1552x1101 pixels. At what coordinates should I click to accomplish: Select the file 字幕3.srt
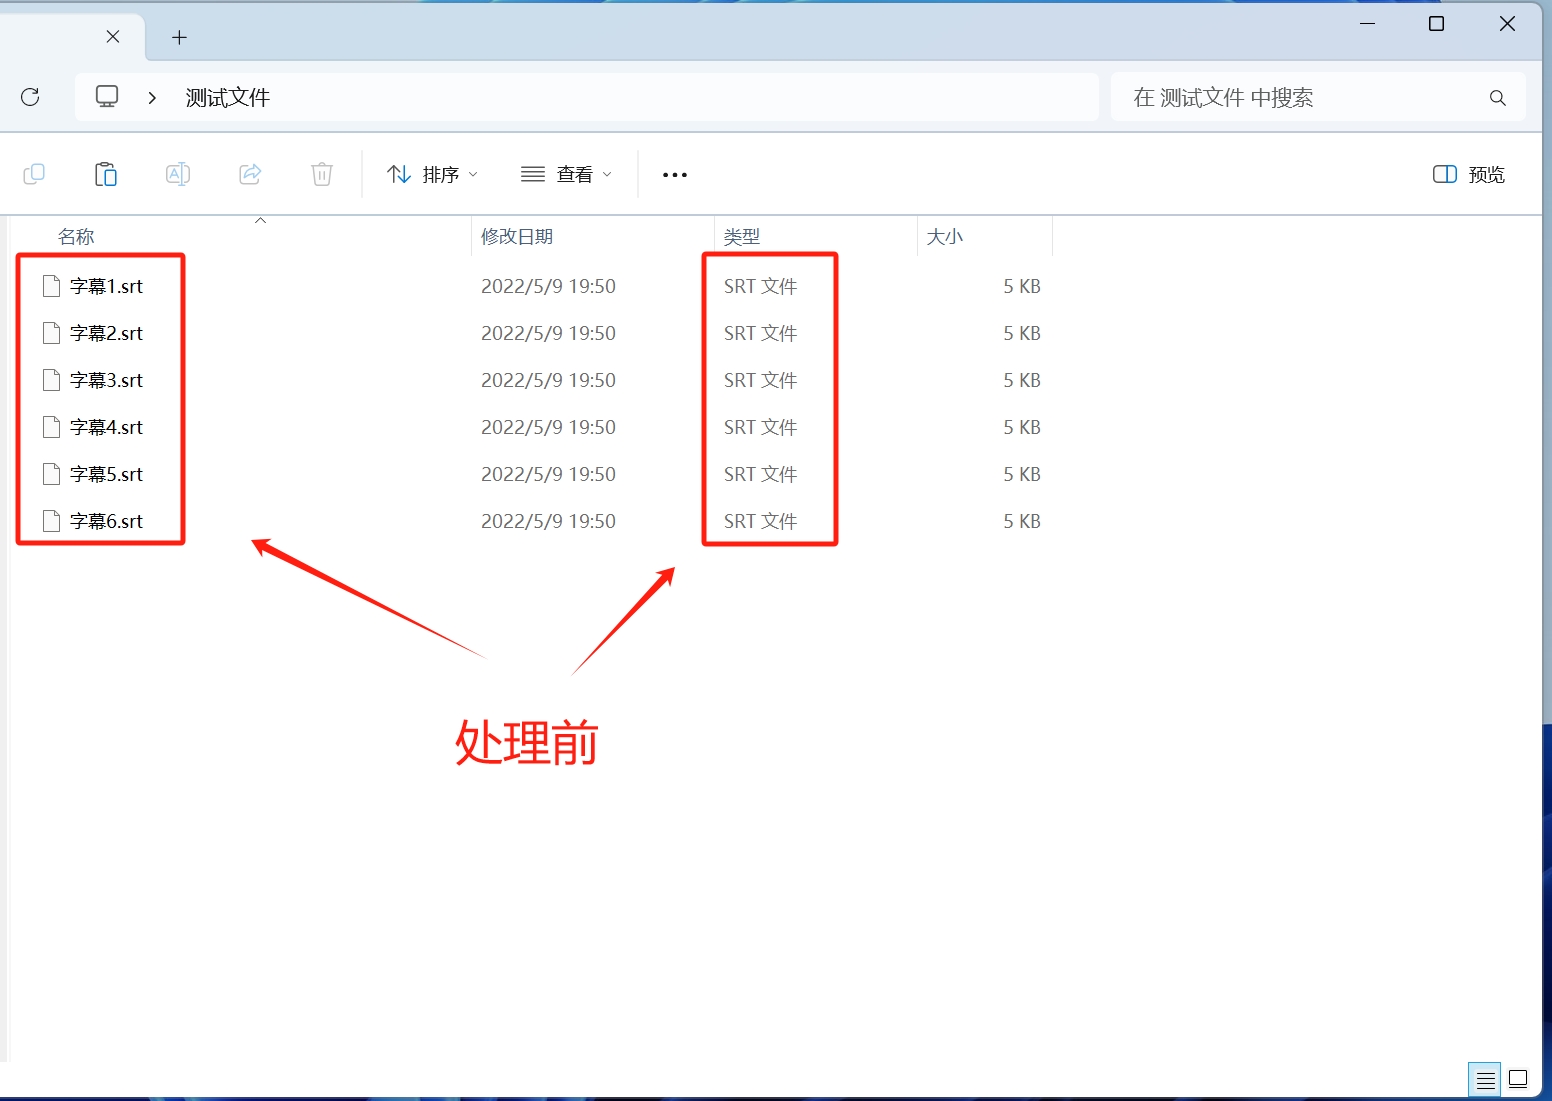106,380
